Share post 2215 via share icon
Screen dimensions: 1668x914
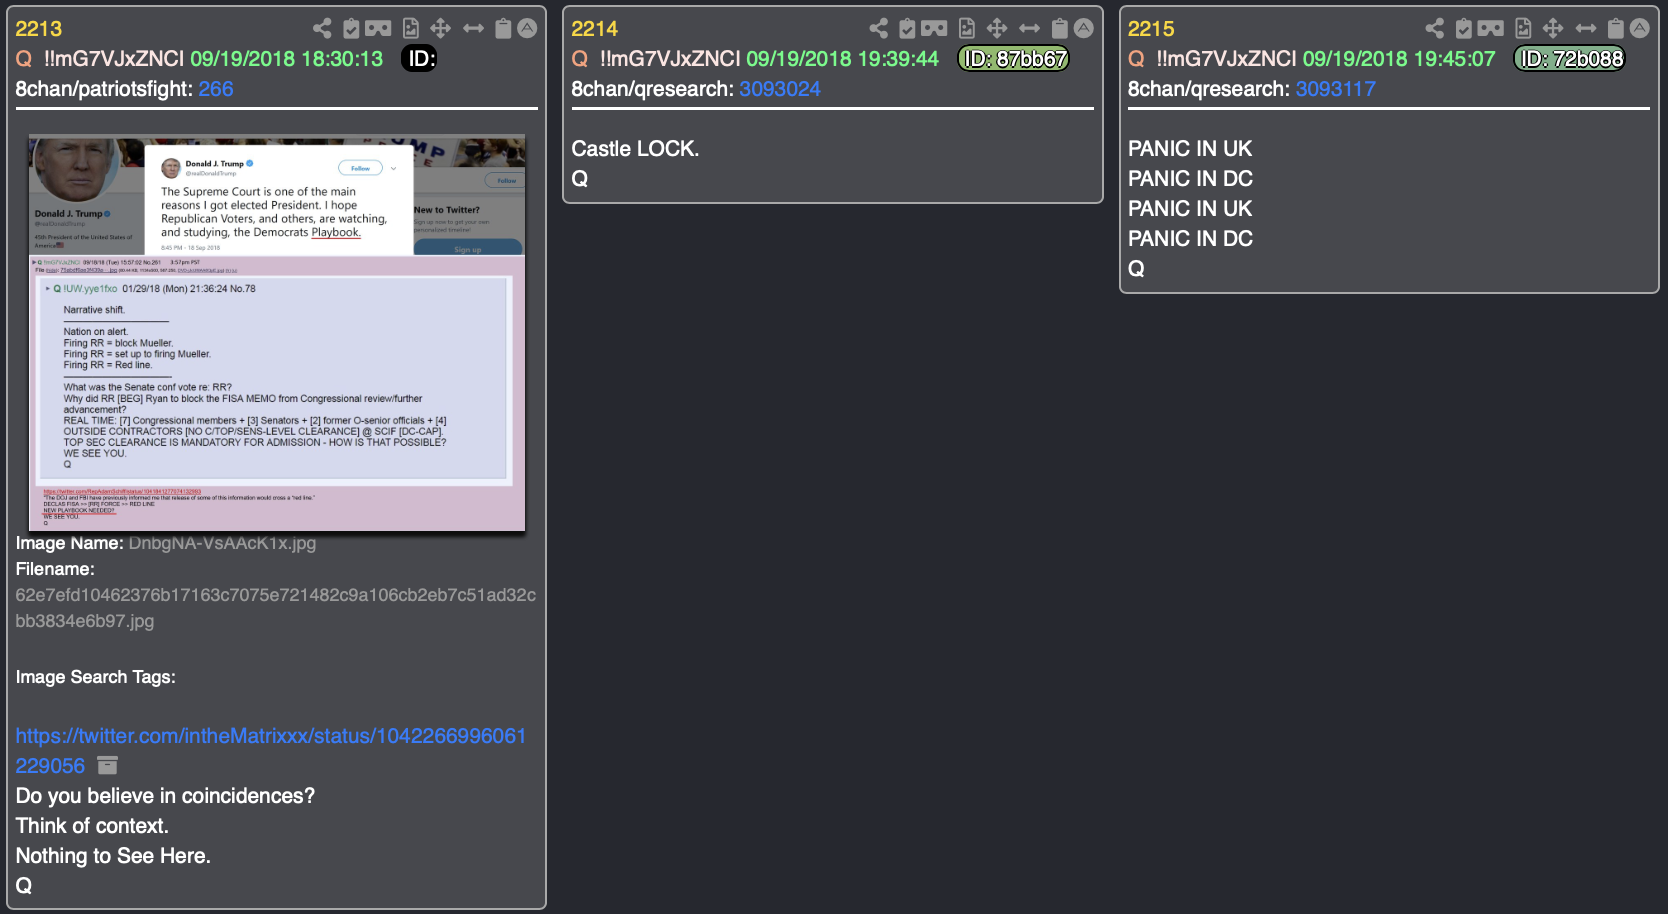[x=1434, y=29]
